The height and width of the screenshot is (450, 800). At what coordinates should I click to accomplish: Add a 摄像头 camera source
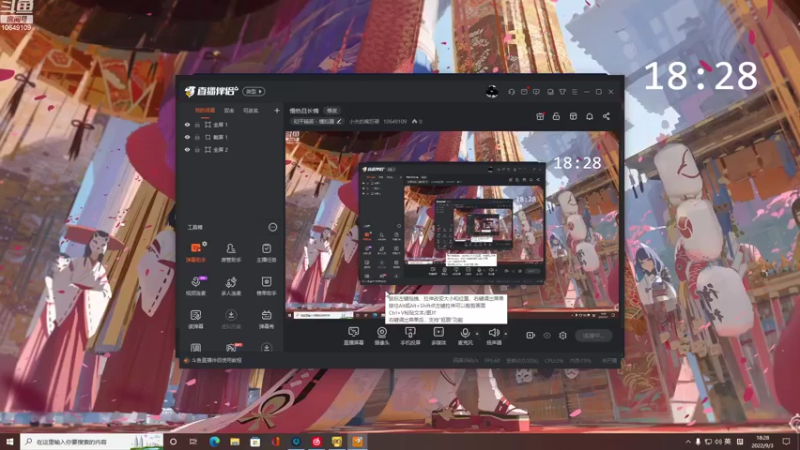pos(382,336)
